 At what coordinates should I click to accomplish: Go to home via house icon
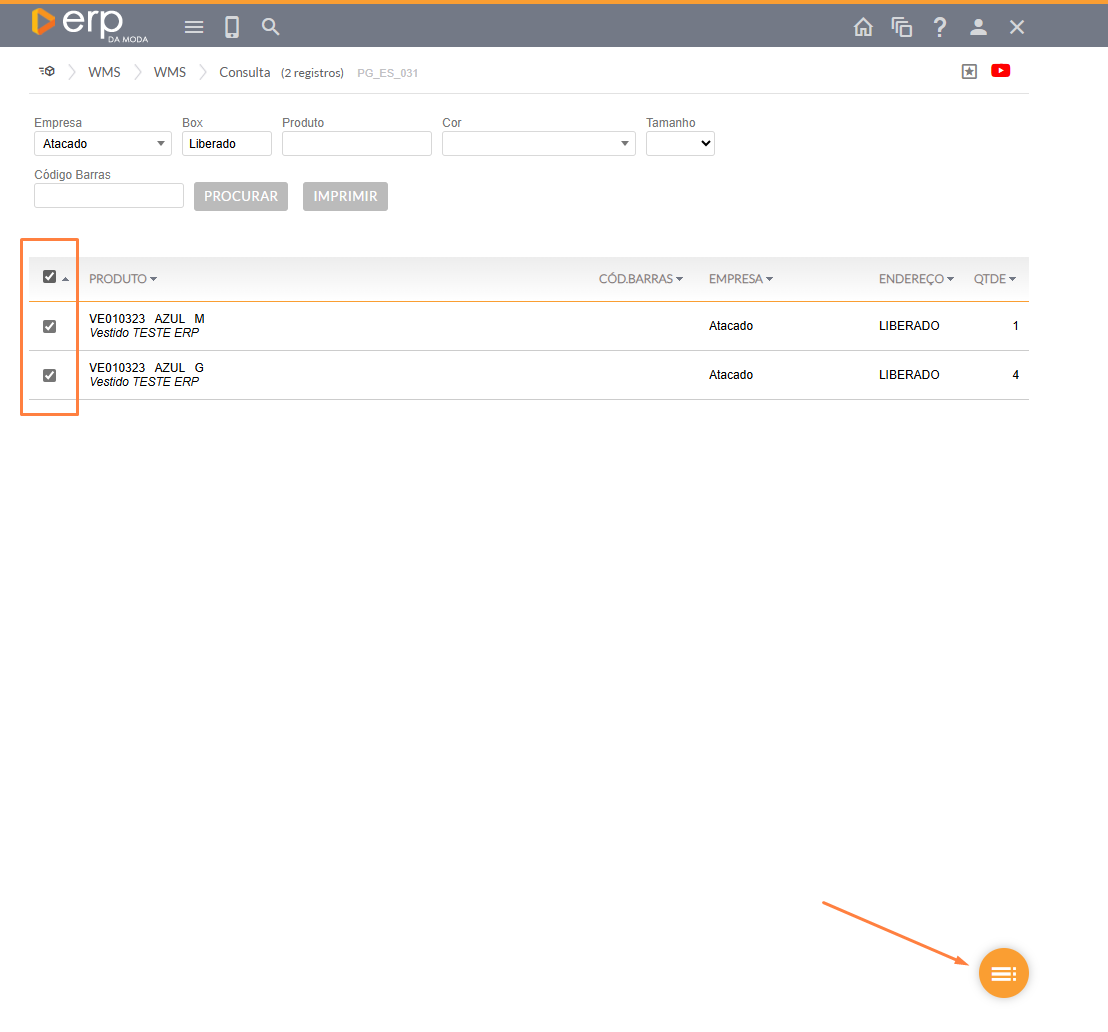coord(863,27)
